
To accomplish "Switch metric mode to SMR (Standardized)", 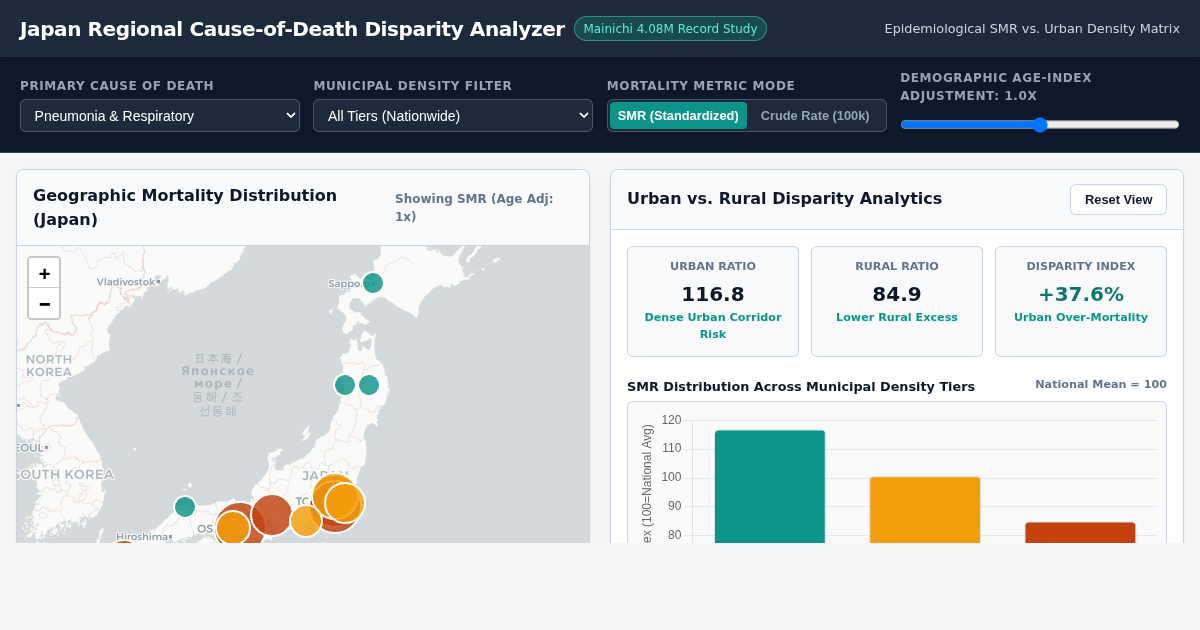I will (x=678, y=115).
